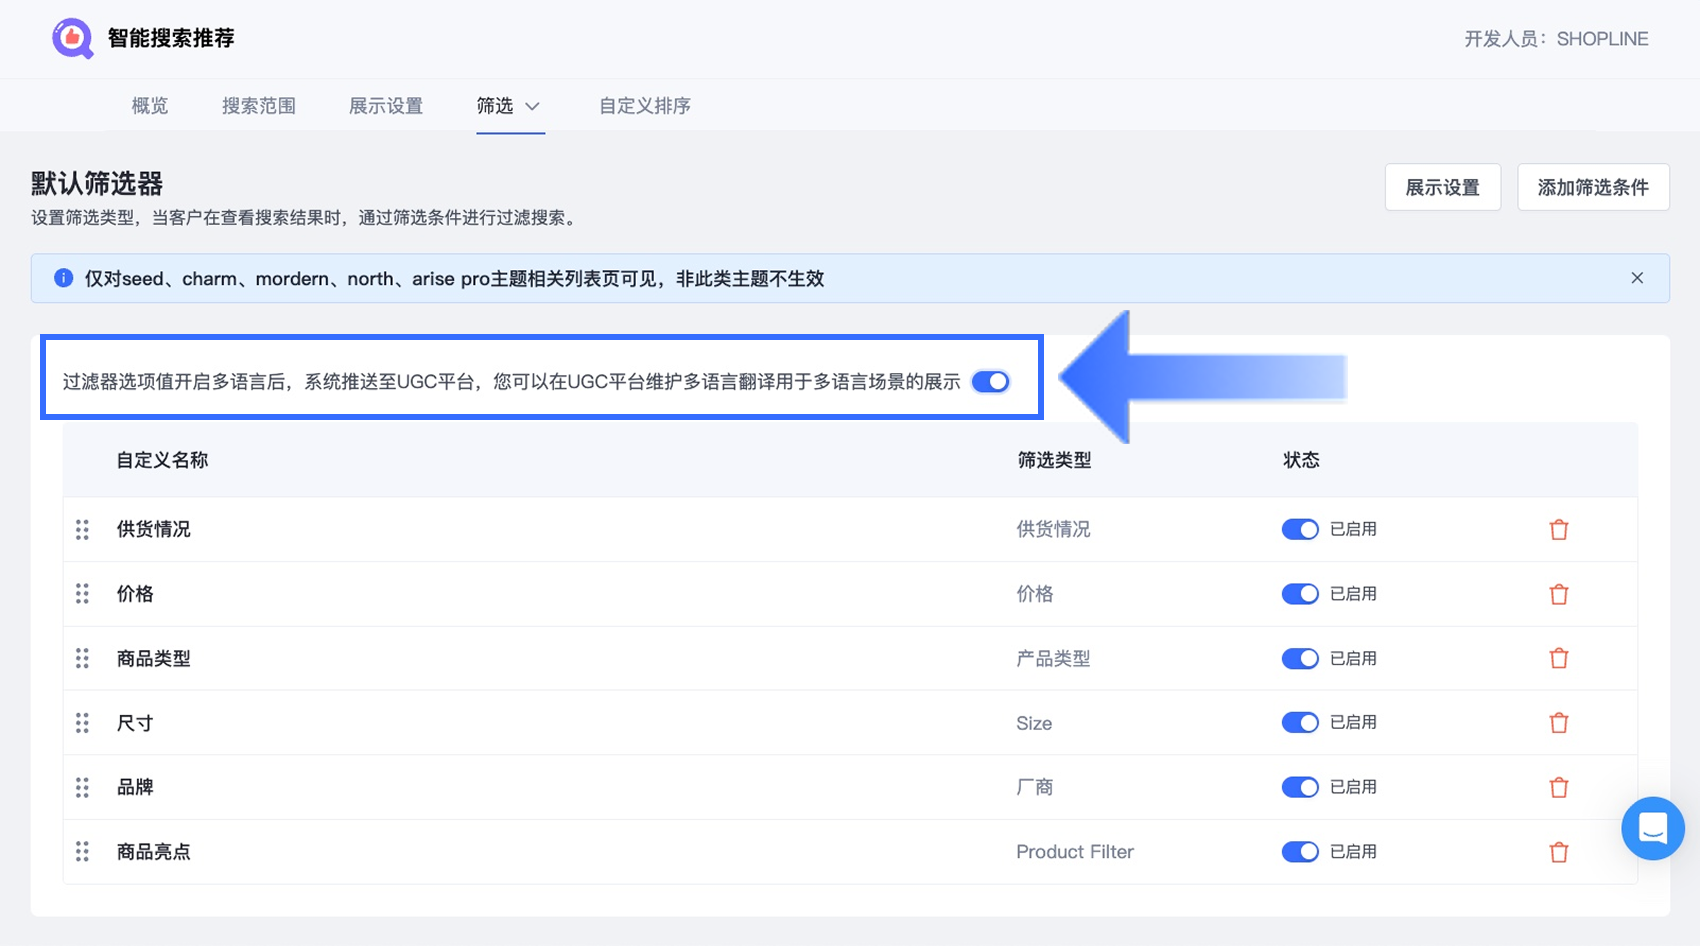Viewport: 1700px width, 946px height.
Task: Disable the 商品类型 filter toggle
Action: click(x=1300, y=658)
